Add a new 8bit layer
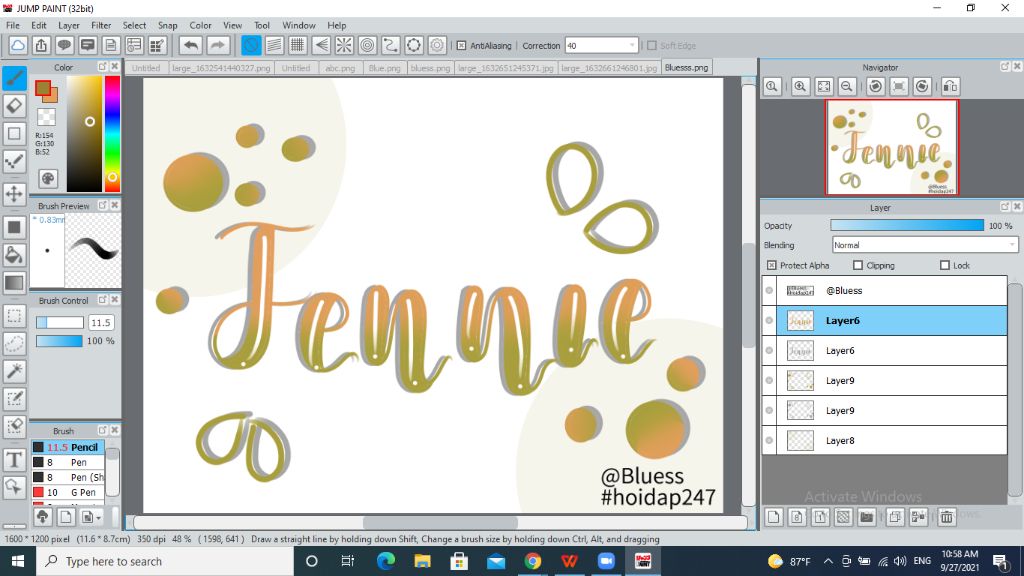The width and height of the screenshot is (1024, 576). [797, 517]
